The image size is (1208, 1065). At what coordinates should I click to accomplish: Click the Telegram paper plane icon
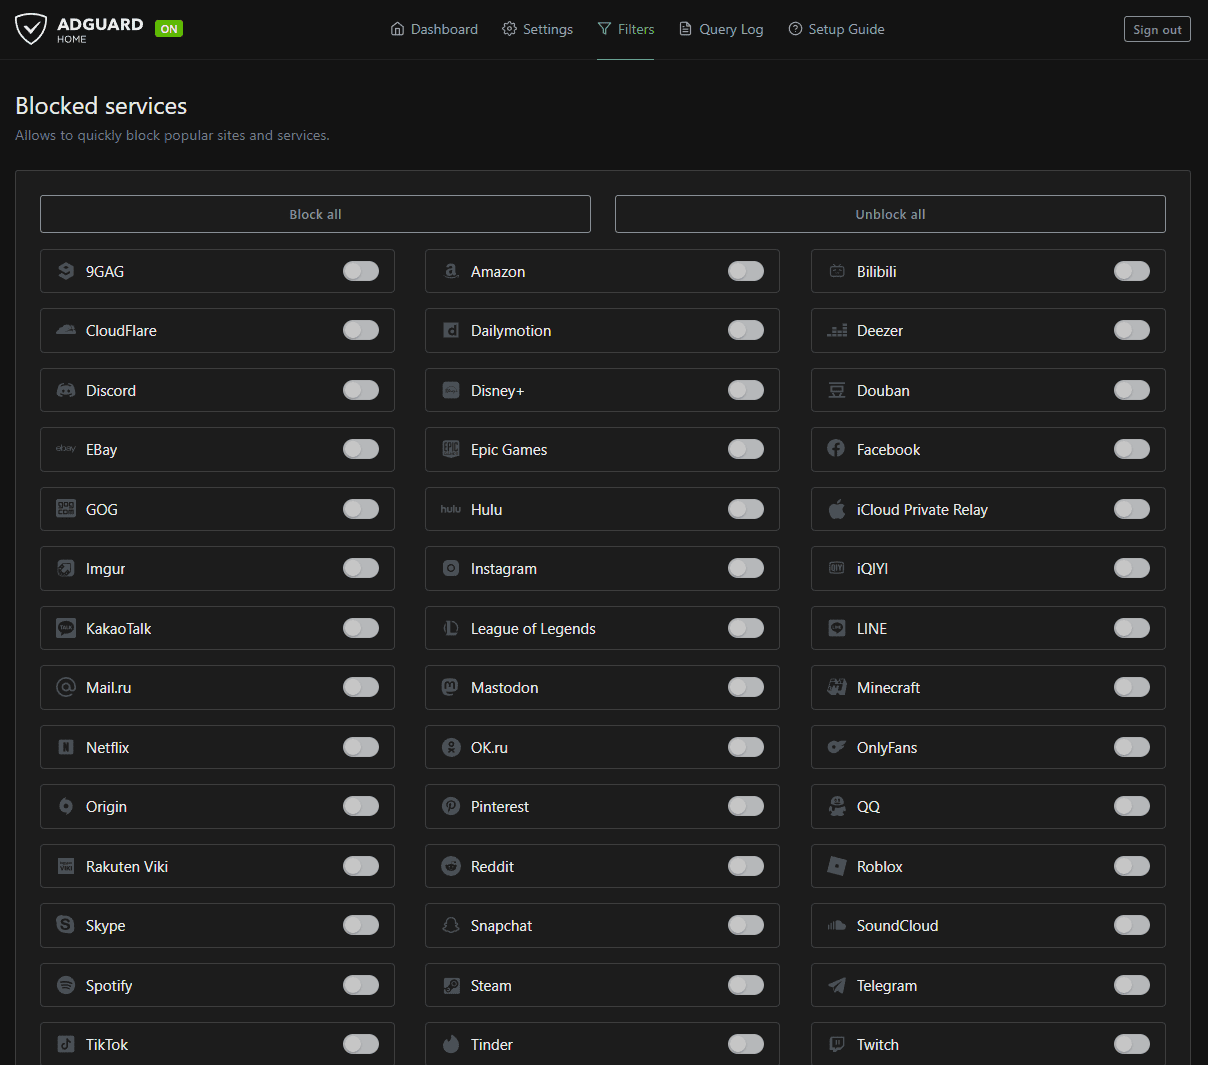(x=836, y=985)
